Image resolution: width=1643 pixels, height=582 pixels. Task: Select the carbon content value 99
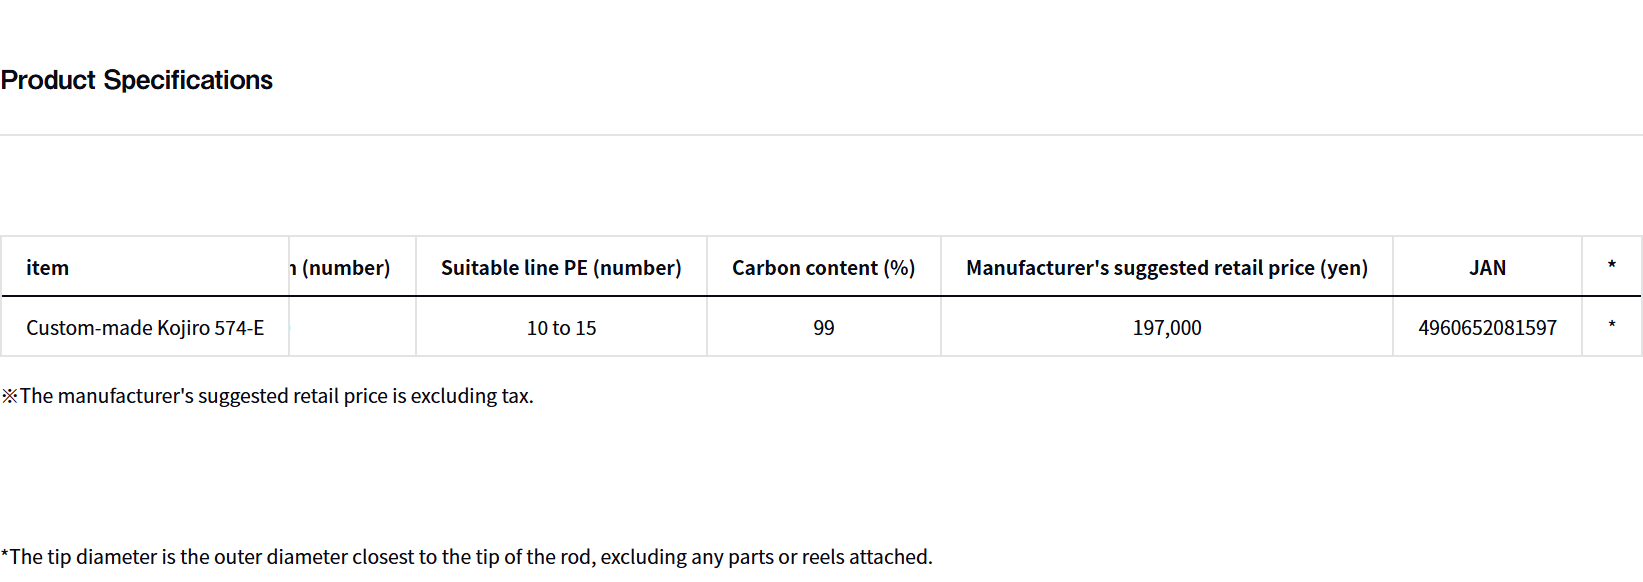pyautogui.click(x=823, y=328)
